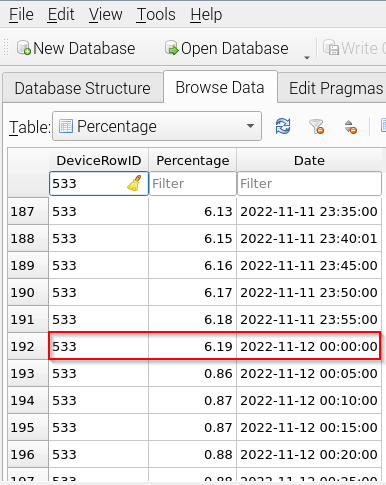This screenshot has width=386, height=485.
Task: Switch to the Database Structure tab
Action: pyautogui.click(x=83, y=88)
